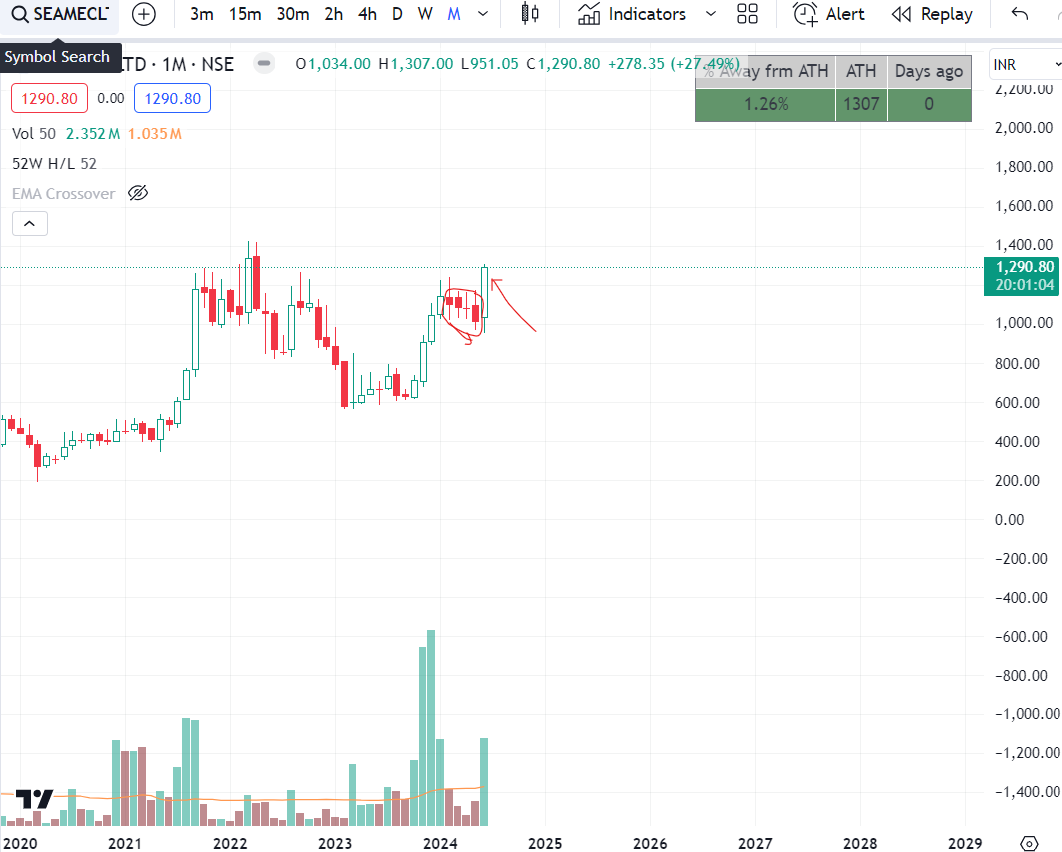Click the current price label 1,290.80 on axis
The width and height of the screenshot is (1062, 852).
[x=1021, y=276]
